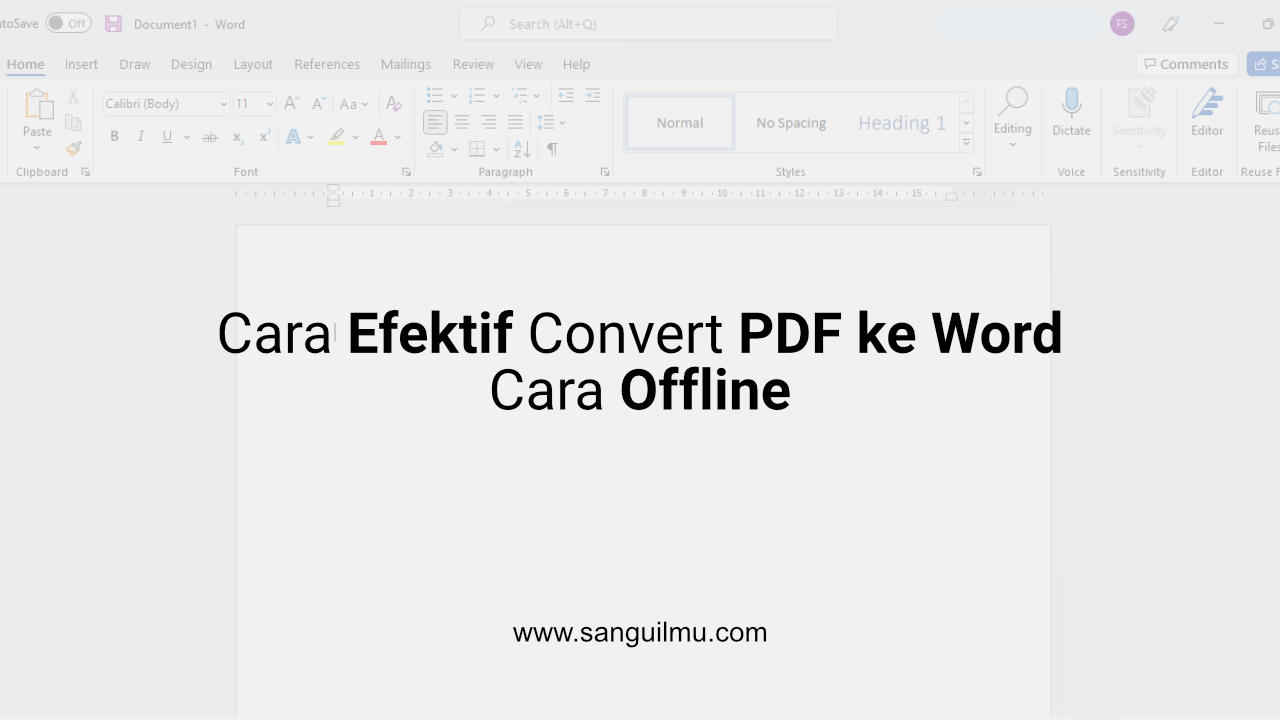This screenshot has height=720, width=1280.
Task: Toggle Align Left paragraph alignment
Action: pos(435,123)
